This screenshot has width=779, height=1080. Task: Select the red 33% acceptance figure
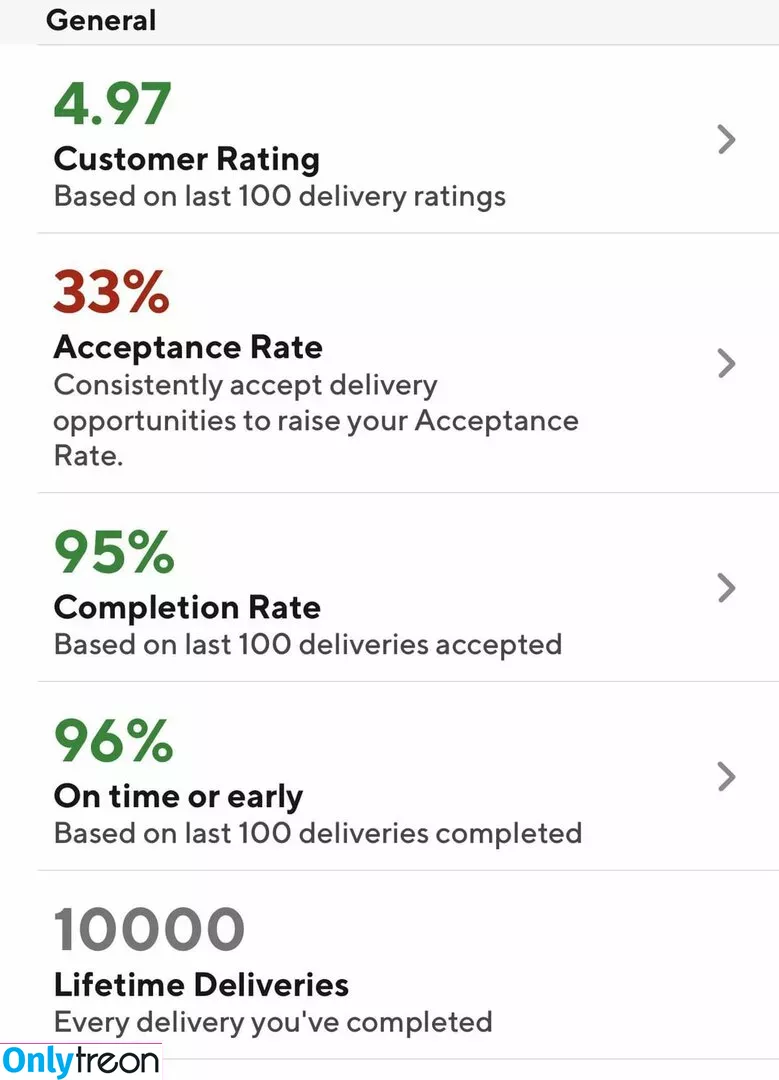tap(112, 291)
